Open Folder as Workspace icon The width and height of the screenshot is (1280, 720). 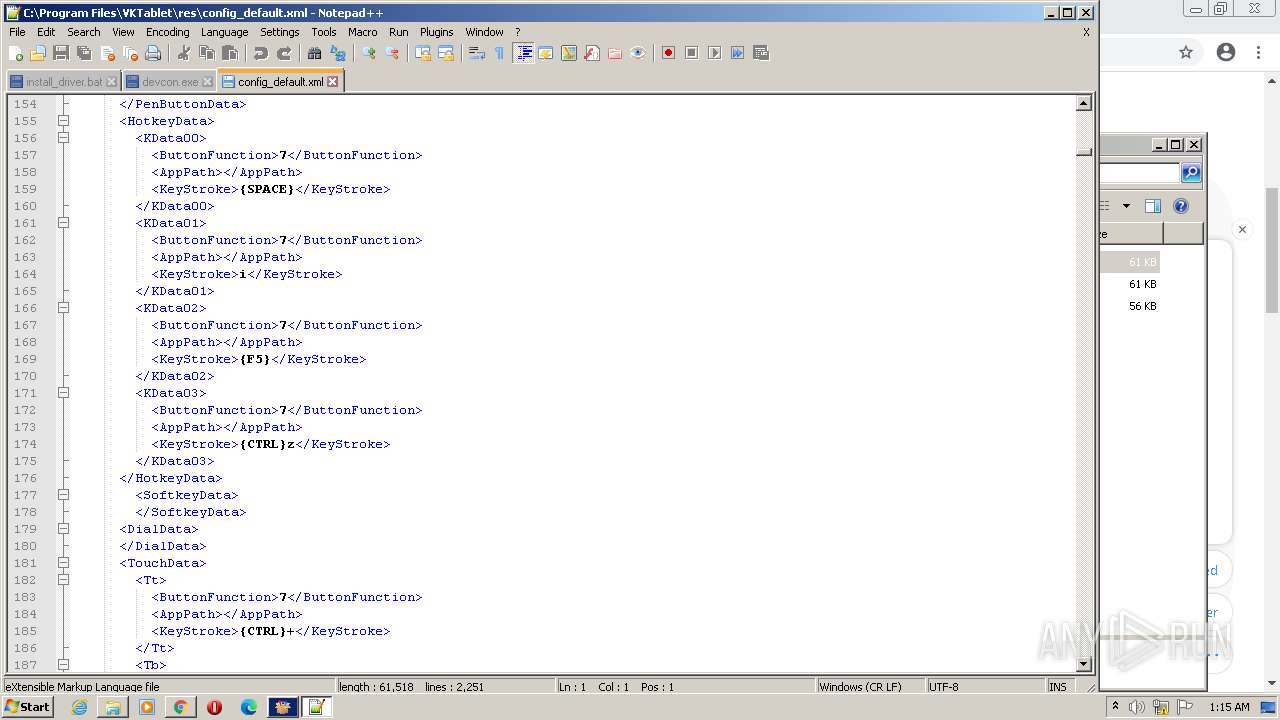click(x=615, y=53)
